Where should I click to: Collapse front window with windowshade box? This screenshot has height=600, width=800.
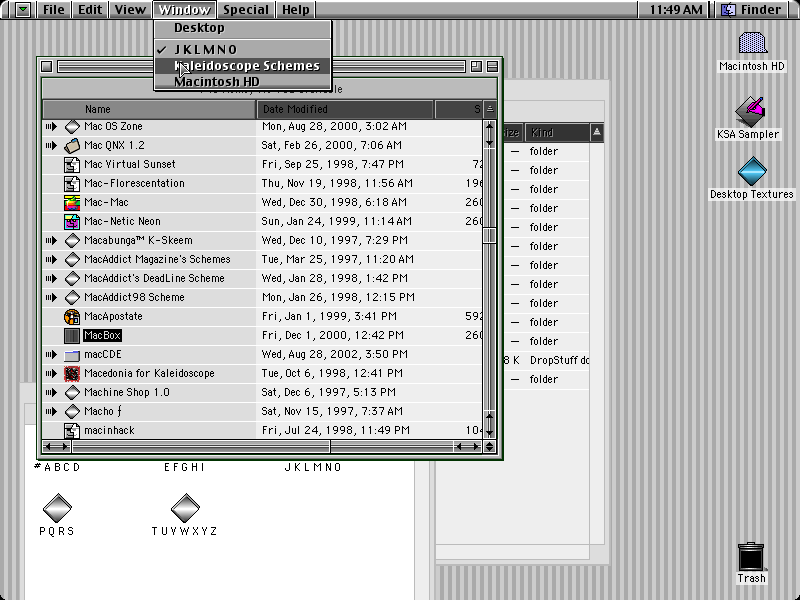pos(492,66)
